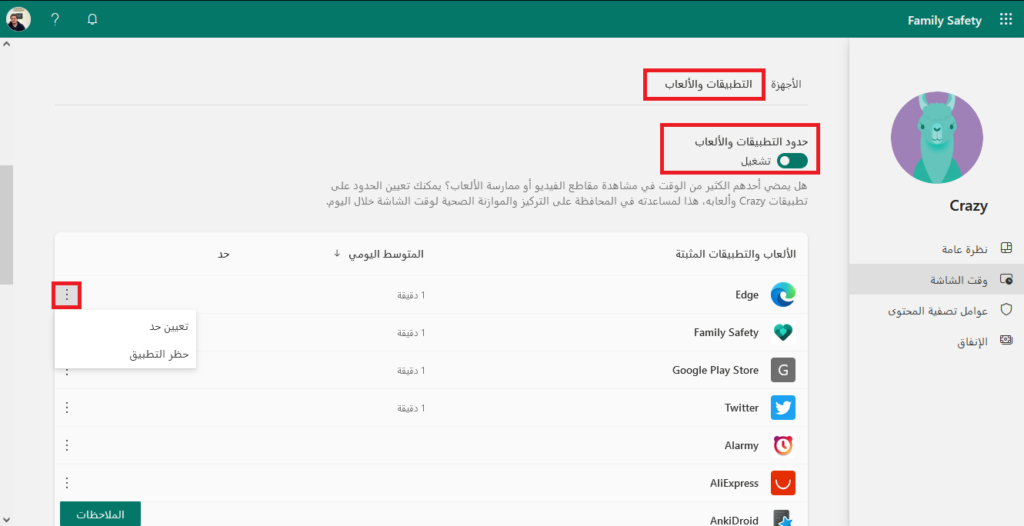Click the AnkiDroid app name
The image size is (1024, 526).
(734, 520)
